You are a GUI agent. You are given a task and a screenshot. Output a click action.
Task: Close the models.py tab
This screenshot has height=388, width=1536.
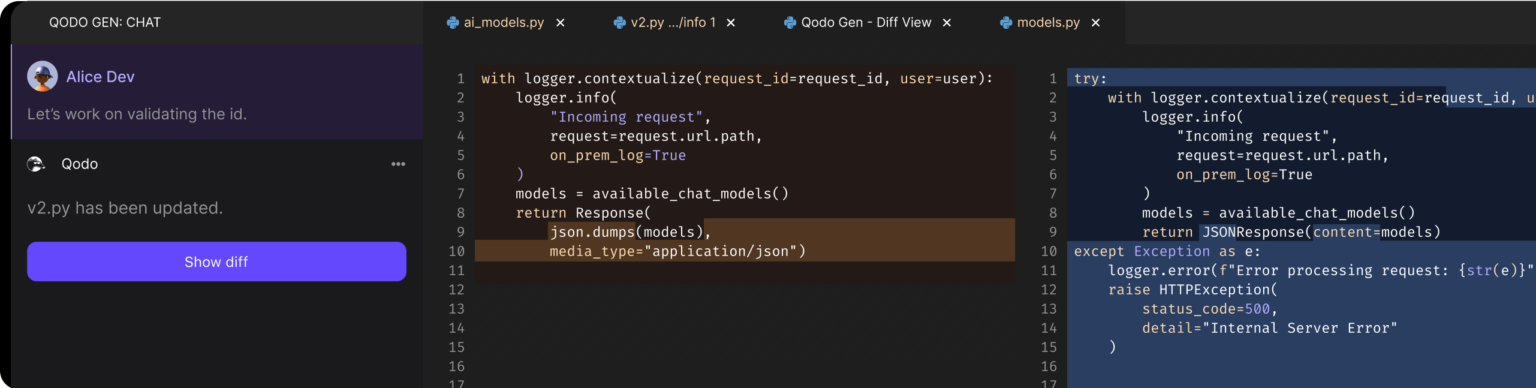tap(1096, 22)
